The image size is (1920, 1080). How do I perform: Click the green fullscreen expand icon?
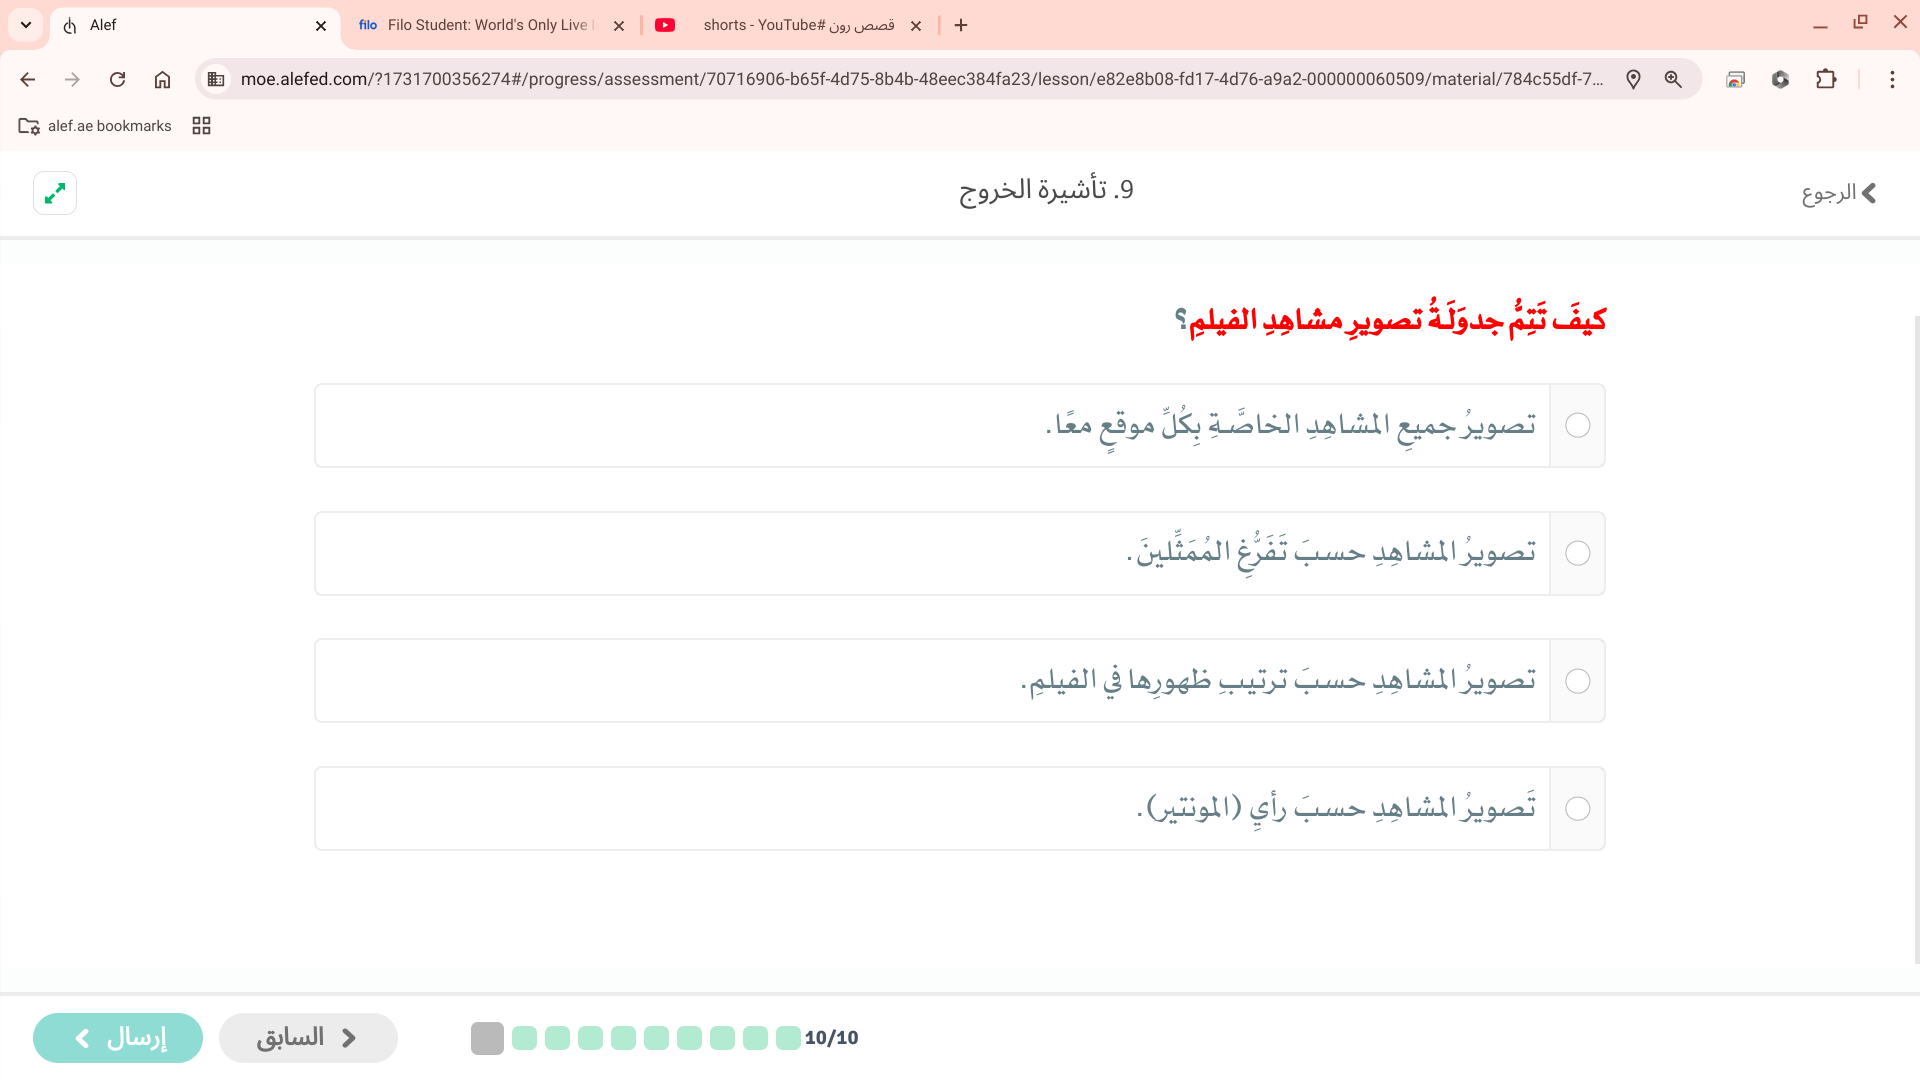(x=55, y=193)
